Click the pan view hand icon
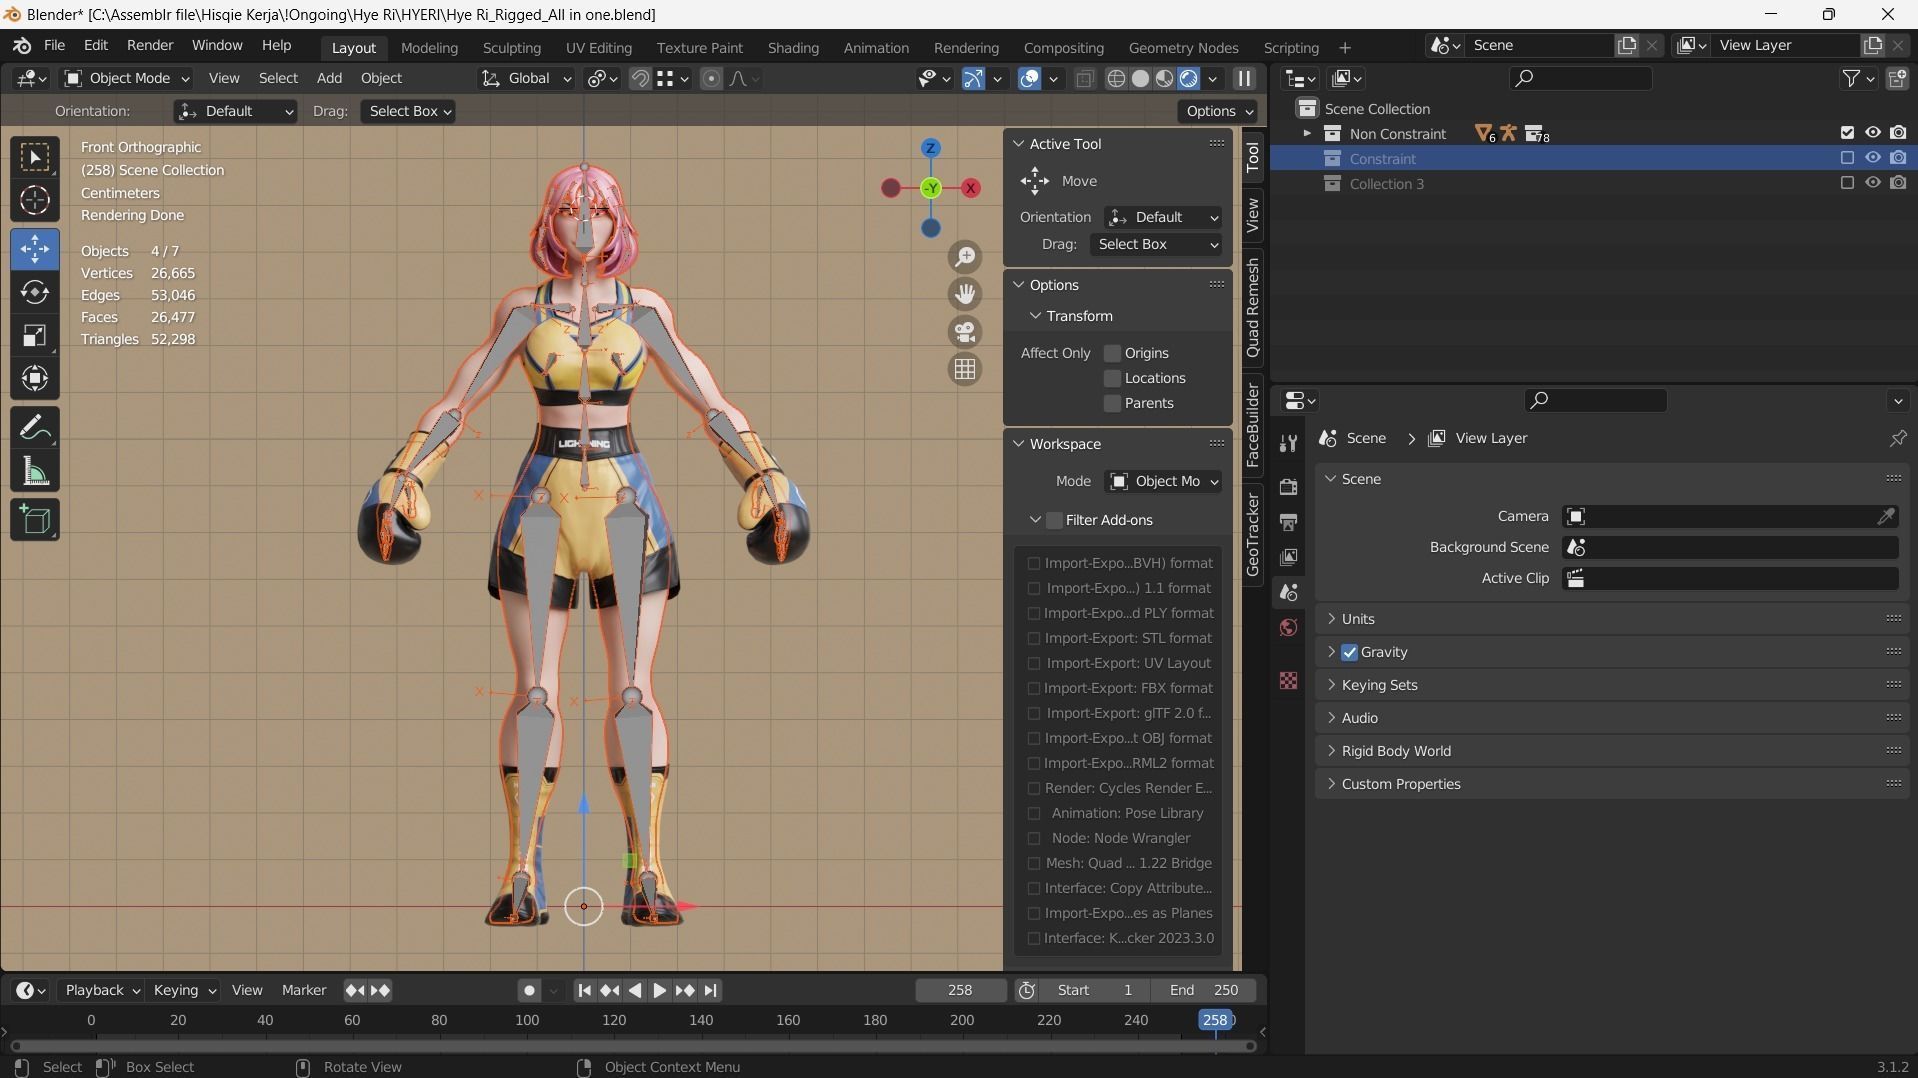 [x=965, y=294]
